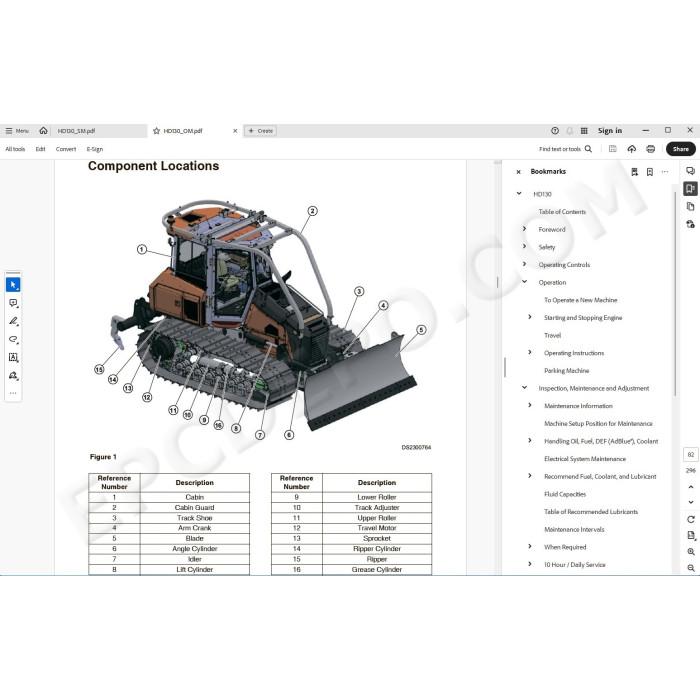
Task: Open Table of Contents bookmark
Action: tap(562, 212)
